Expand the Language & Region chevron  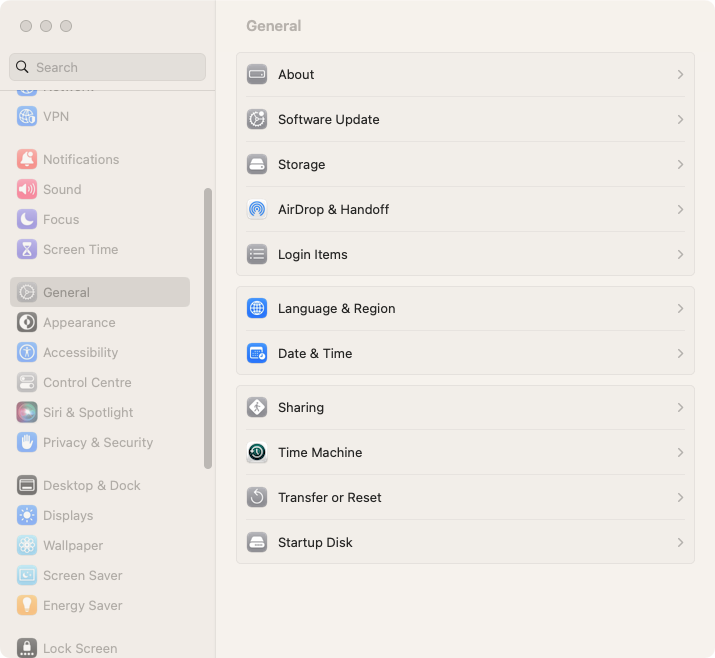tap(680, 308)
